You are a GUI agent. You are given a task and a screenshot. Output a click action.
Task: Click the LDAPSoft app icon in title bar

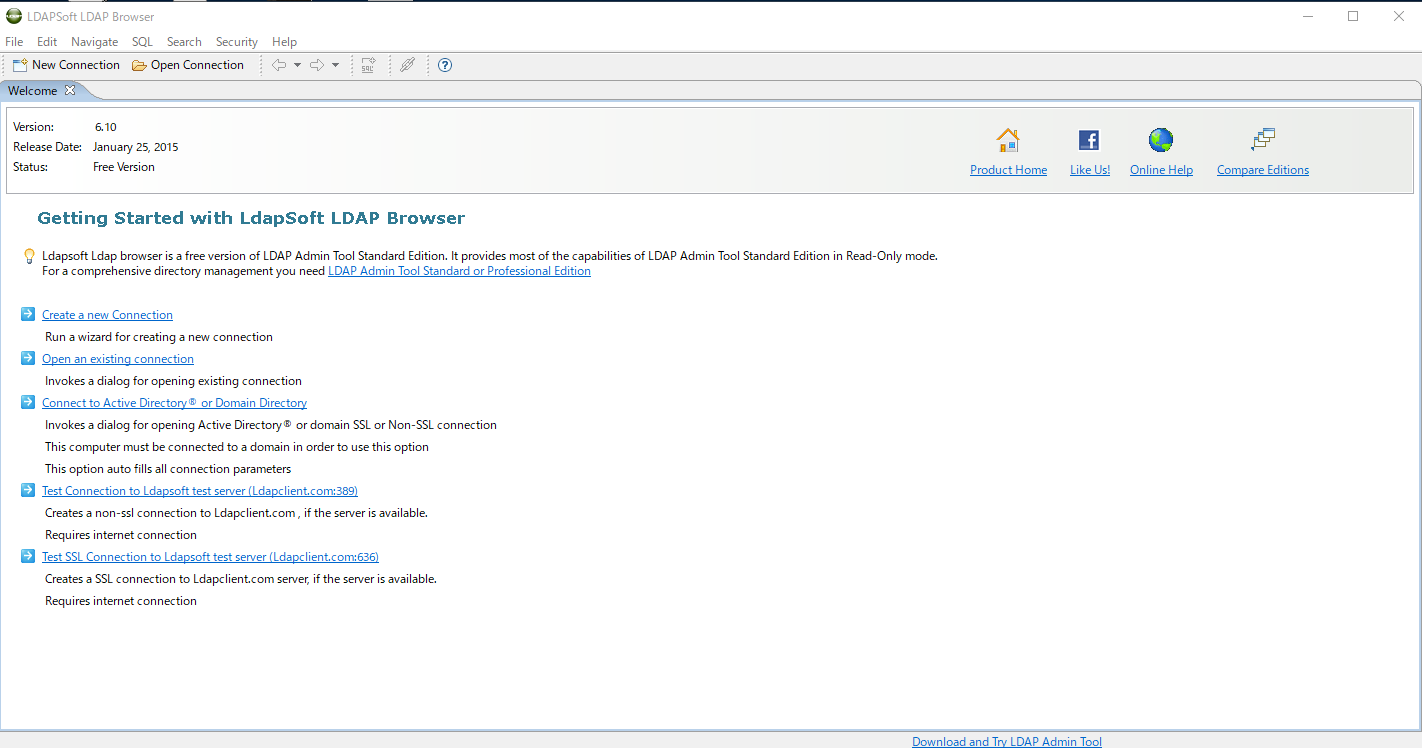pos(13,16)
